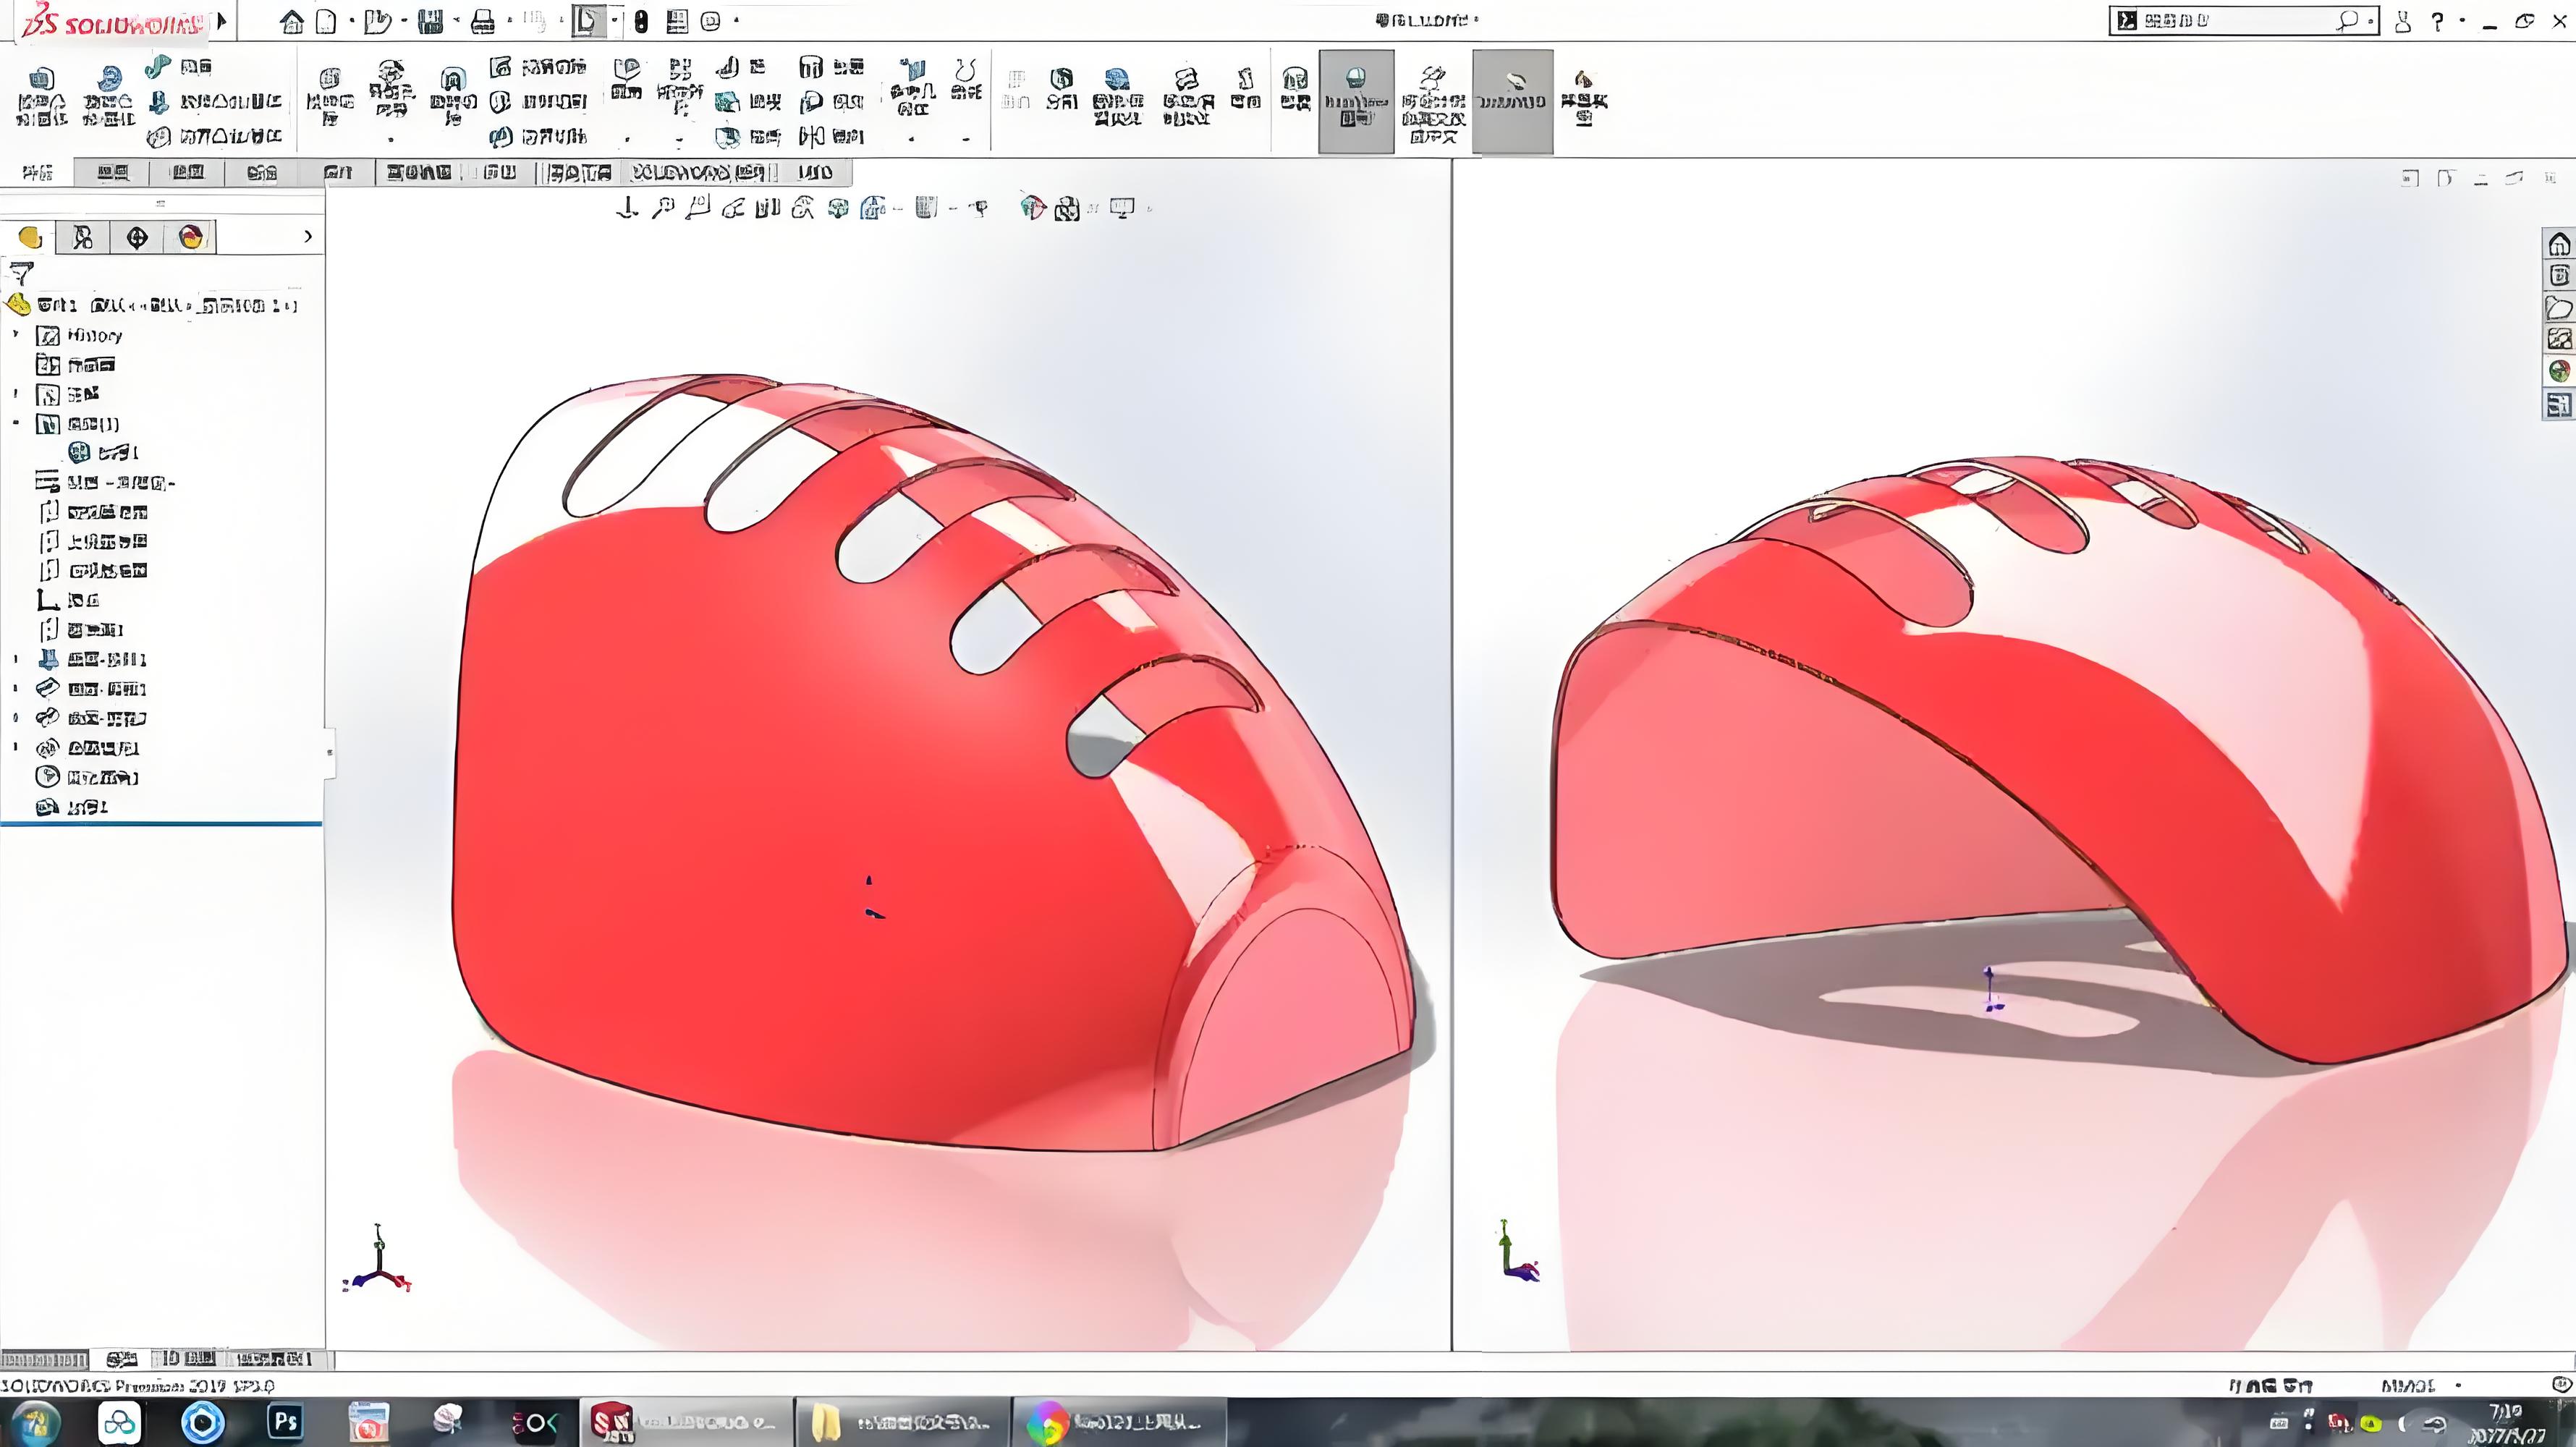2576x1447 pixels.
Task: Open the dropdown arrow next to the Save icon
Action: [456, 21]
